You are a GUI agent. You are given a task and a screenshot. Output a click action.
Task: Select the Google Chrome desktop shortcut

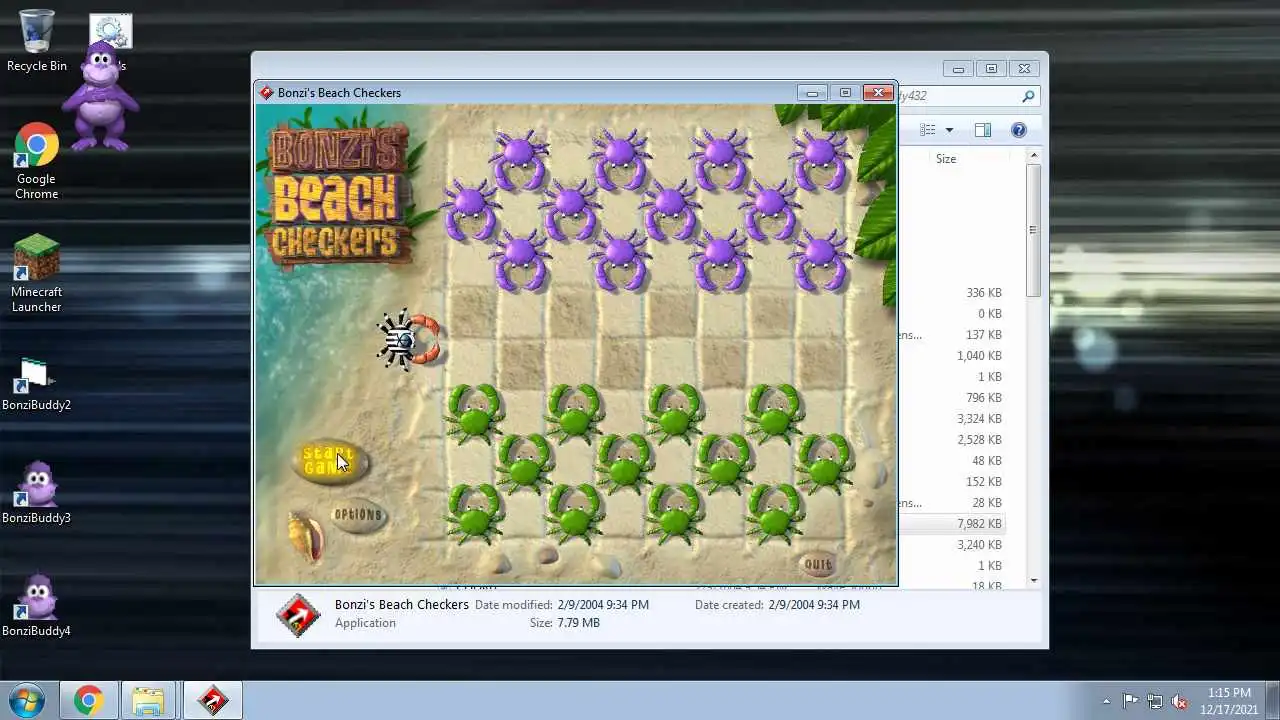tap(37, 161)
